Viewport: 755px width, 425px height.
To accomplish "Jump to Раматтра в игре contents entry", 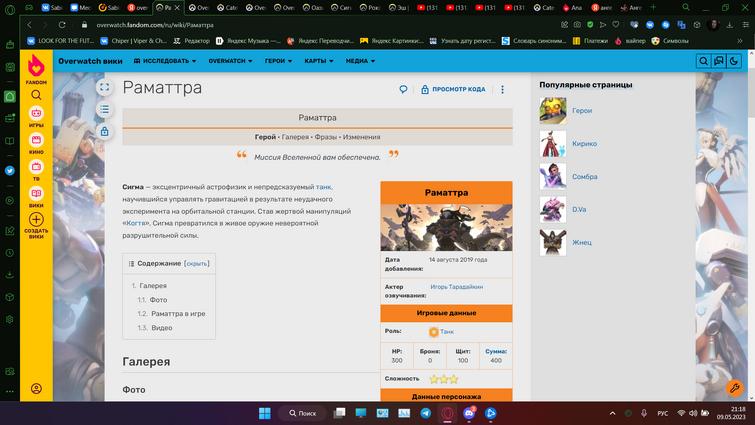I will (178, 314).
